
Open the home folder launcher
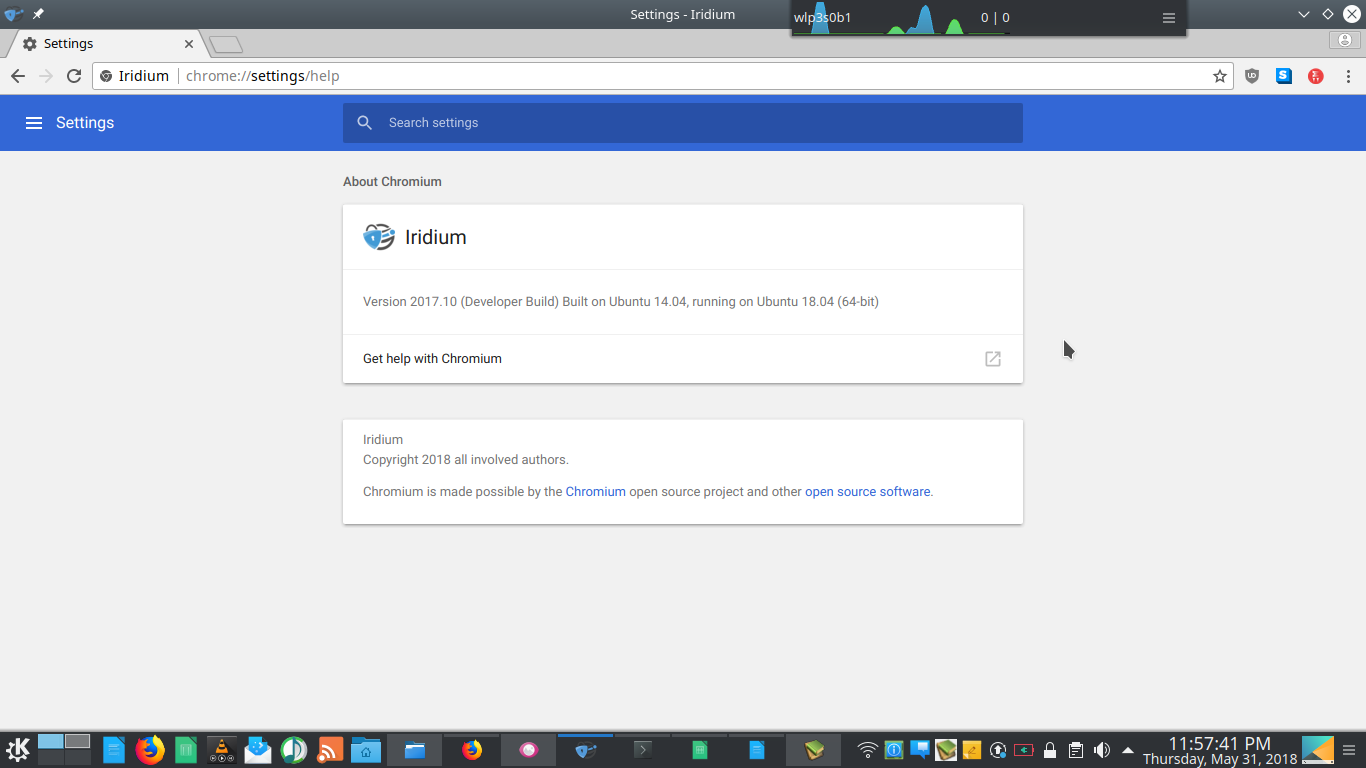point(366,750)
